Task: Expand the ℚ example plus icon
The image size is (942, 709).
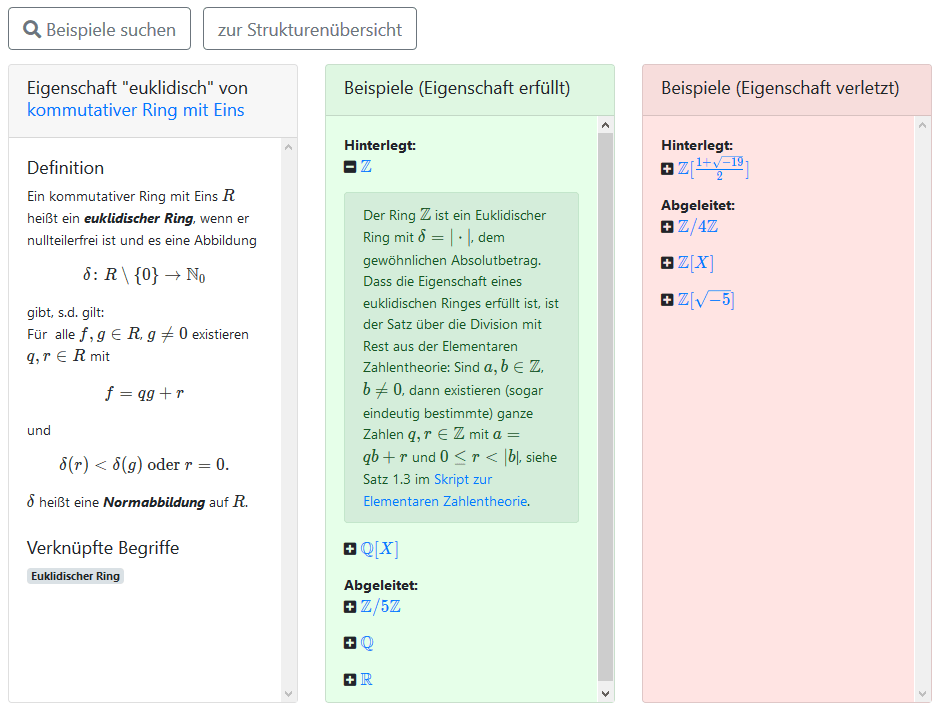Action: coord(350,643)
